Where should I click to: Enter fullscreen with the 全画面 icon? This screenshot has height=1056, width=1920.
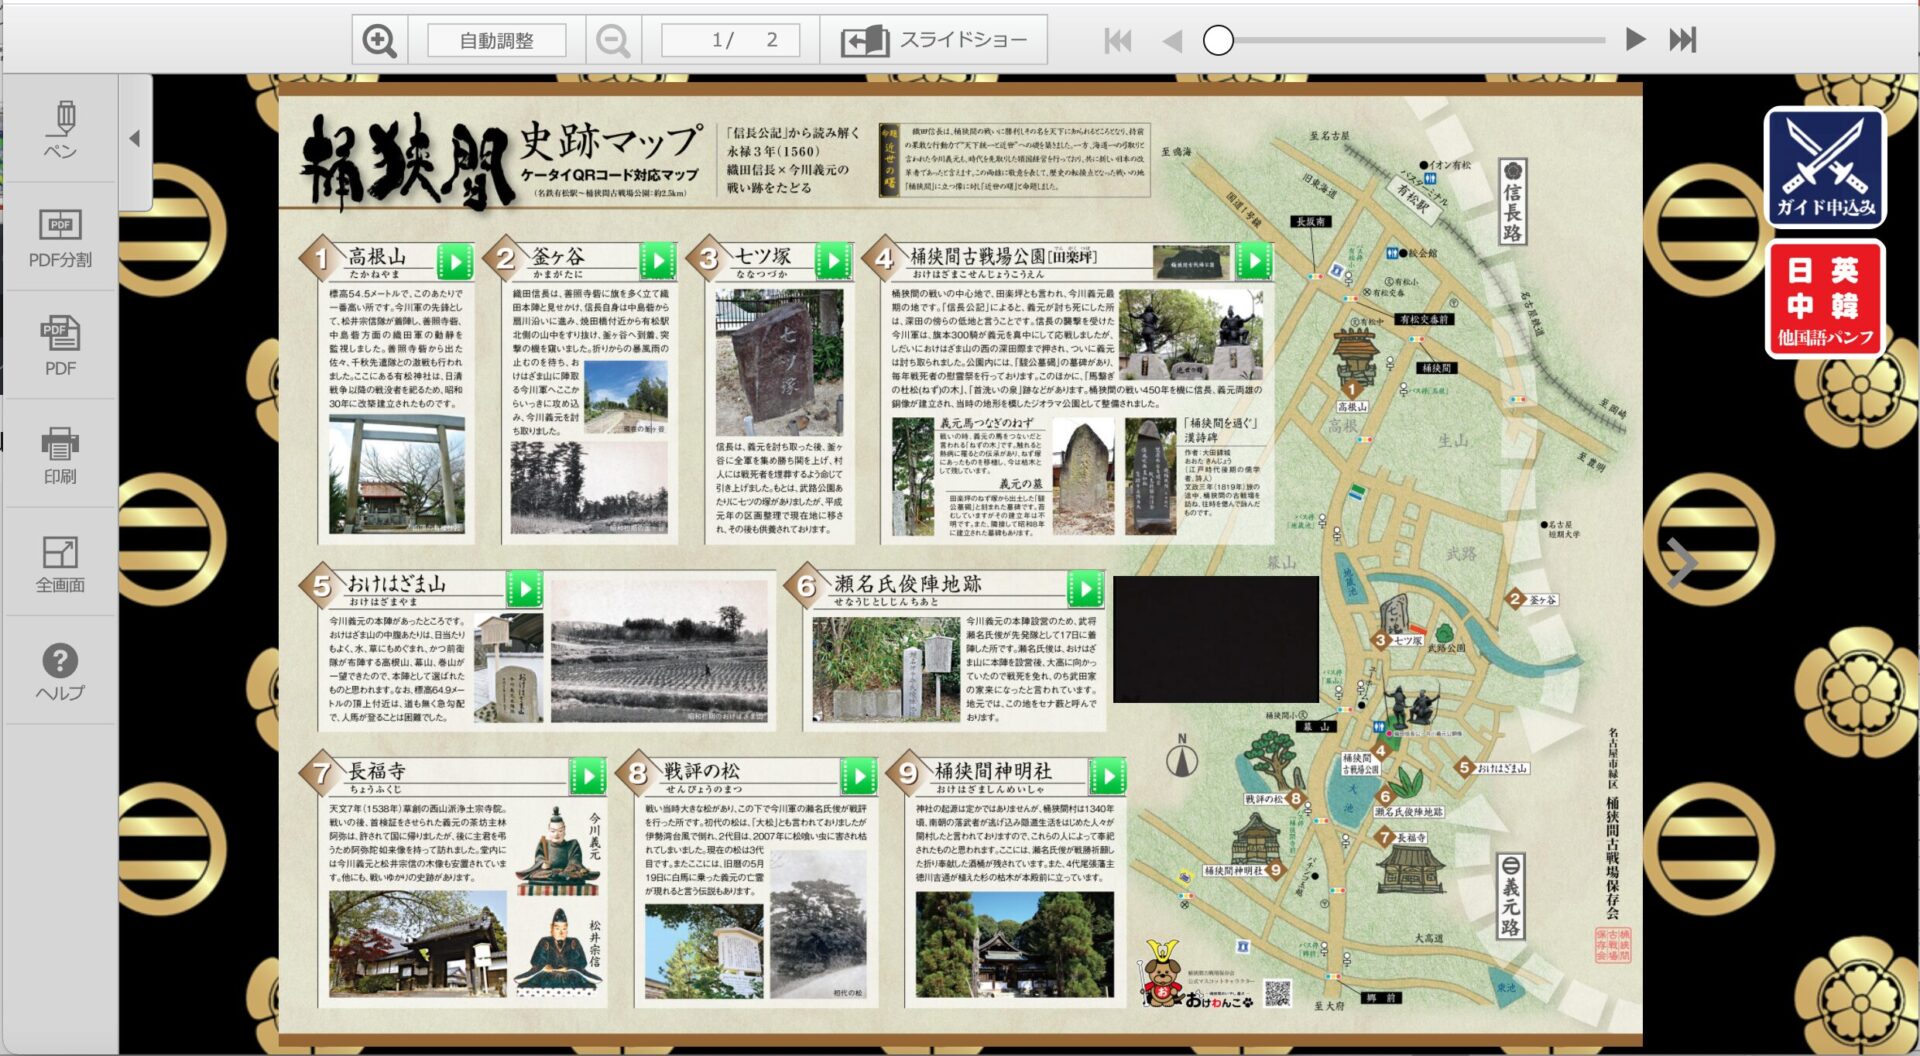(x=62, y=560)
